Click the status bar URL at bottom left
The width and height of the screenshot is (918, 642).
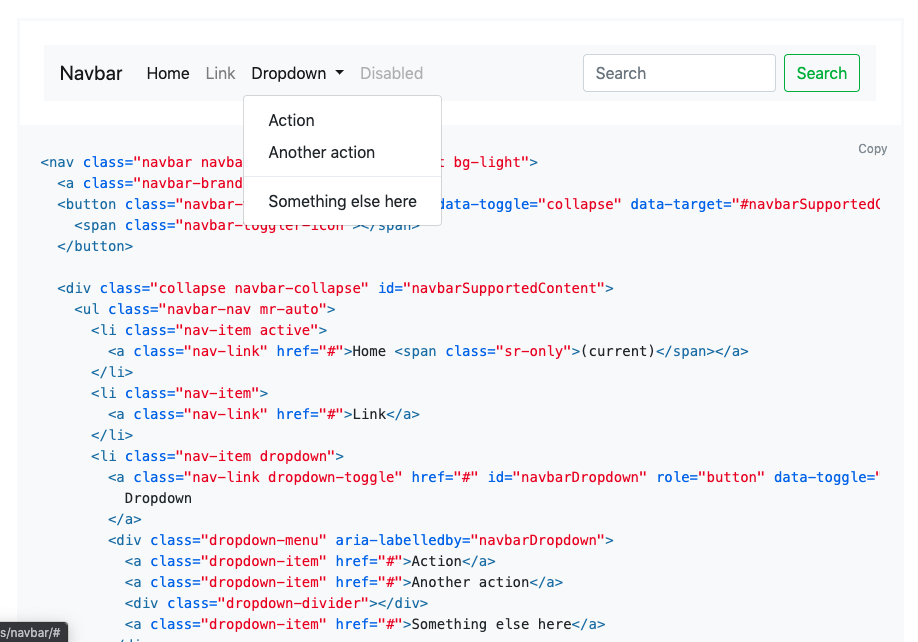[32, 632]
